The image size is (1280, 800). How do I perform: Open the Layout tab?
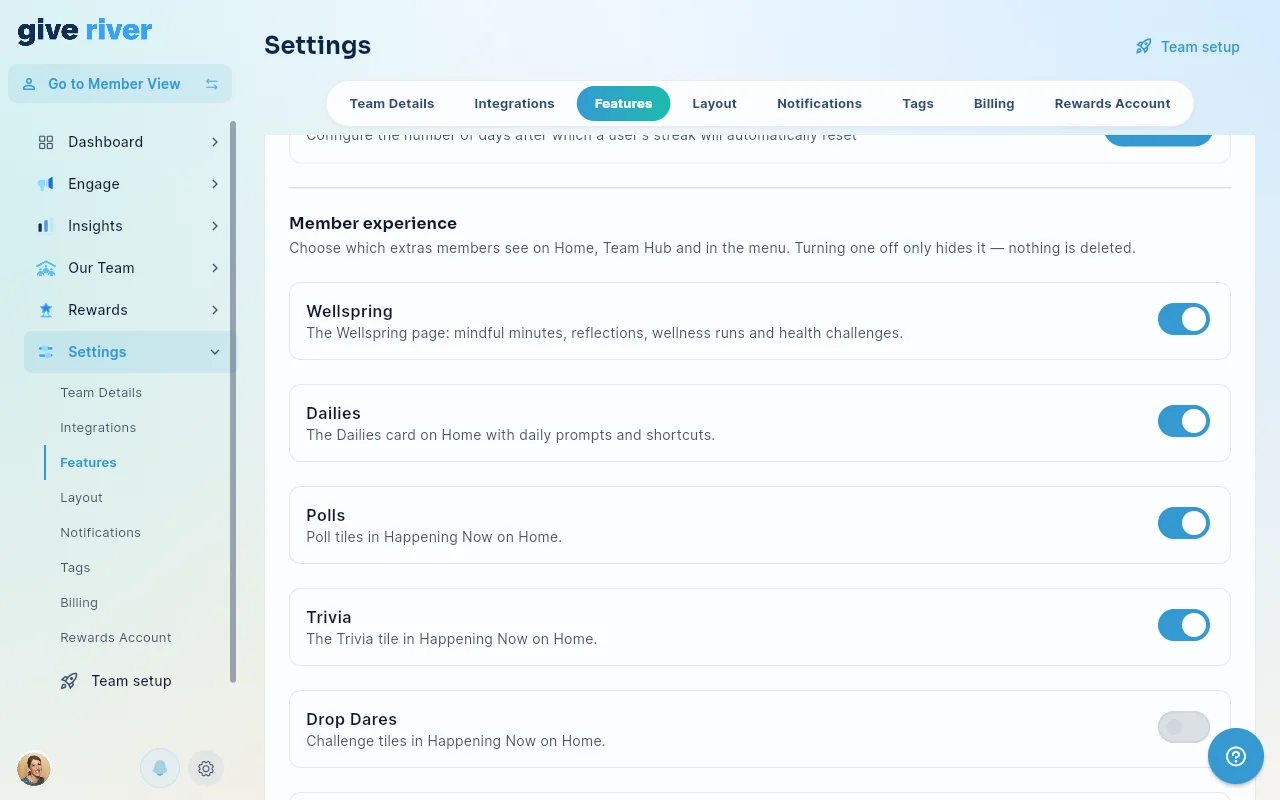pos(714,103)
